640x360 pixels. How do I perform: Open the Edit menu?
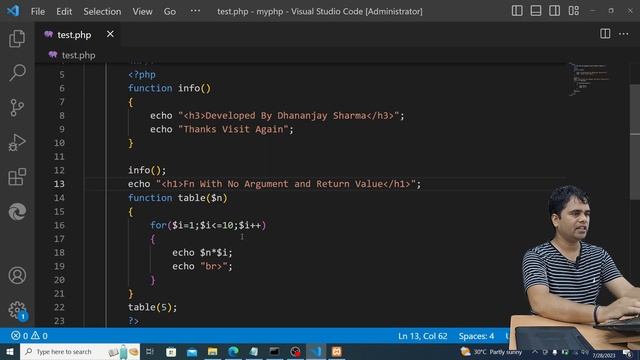click(x=64, y=11)
